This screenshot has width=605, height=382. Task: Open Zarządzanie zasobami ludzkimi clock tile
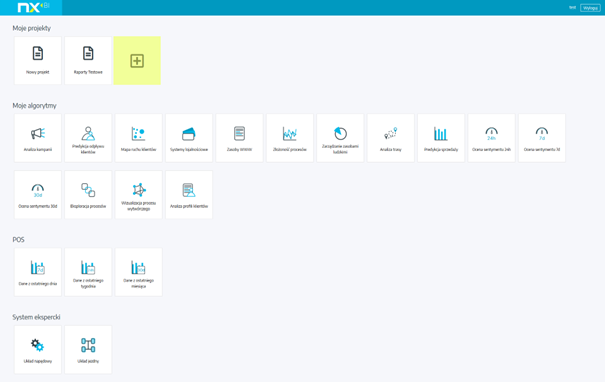(340, 138)
